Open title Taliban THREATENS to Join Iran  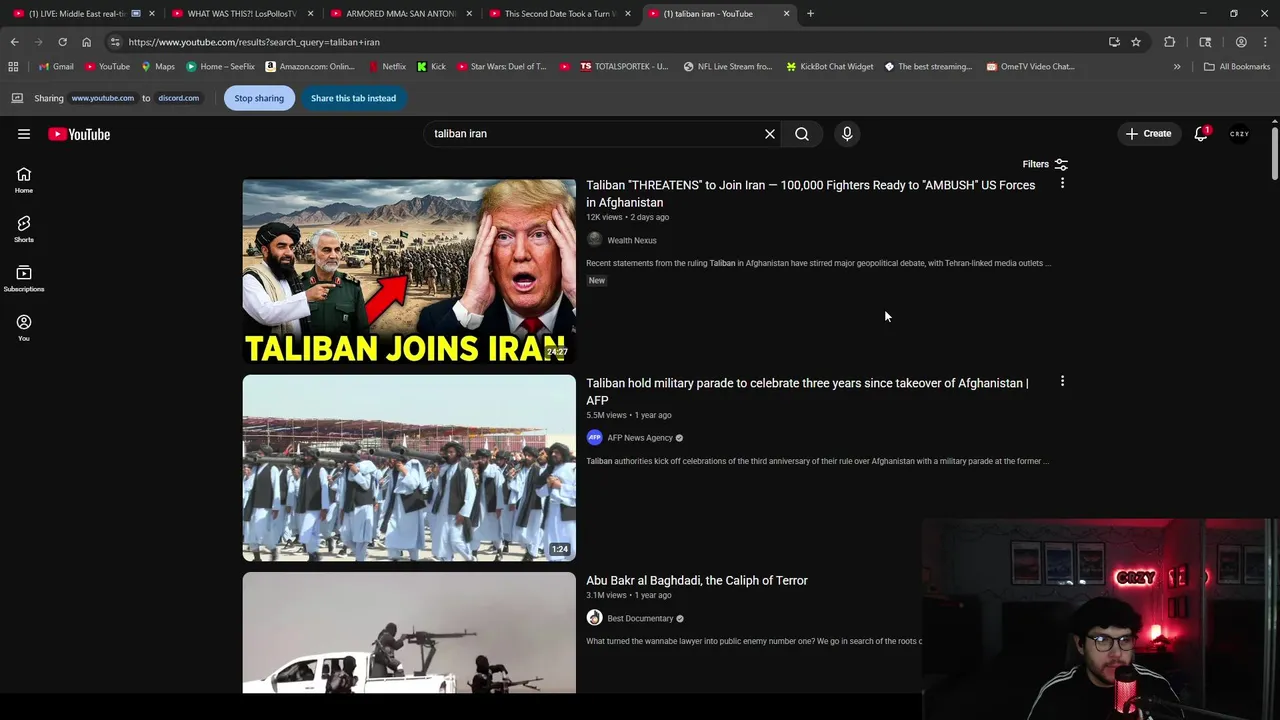tap(810, 194)
